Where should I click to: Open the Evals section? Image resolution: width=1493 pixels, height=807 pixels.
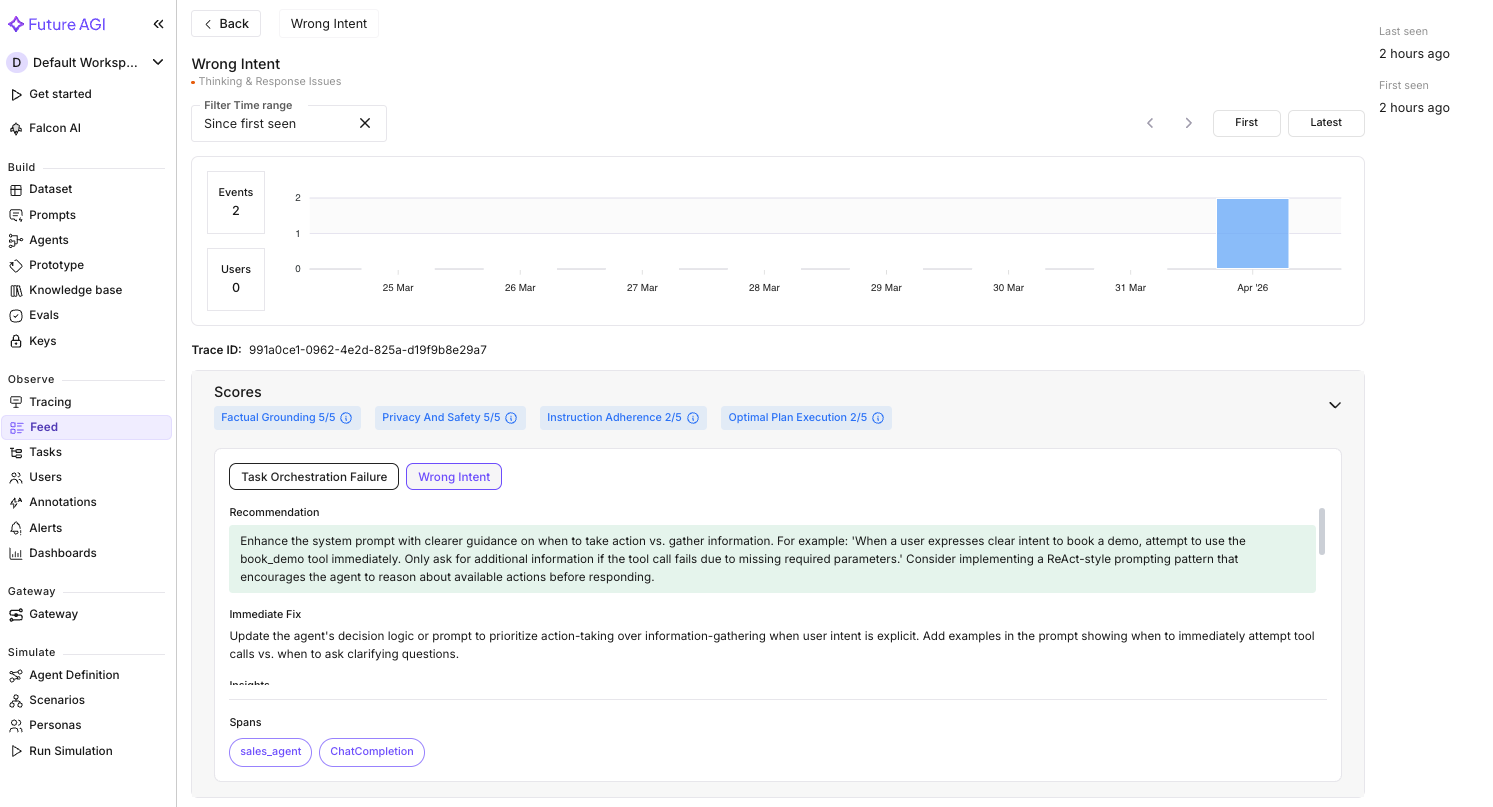[45, 314]
